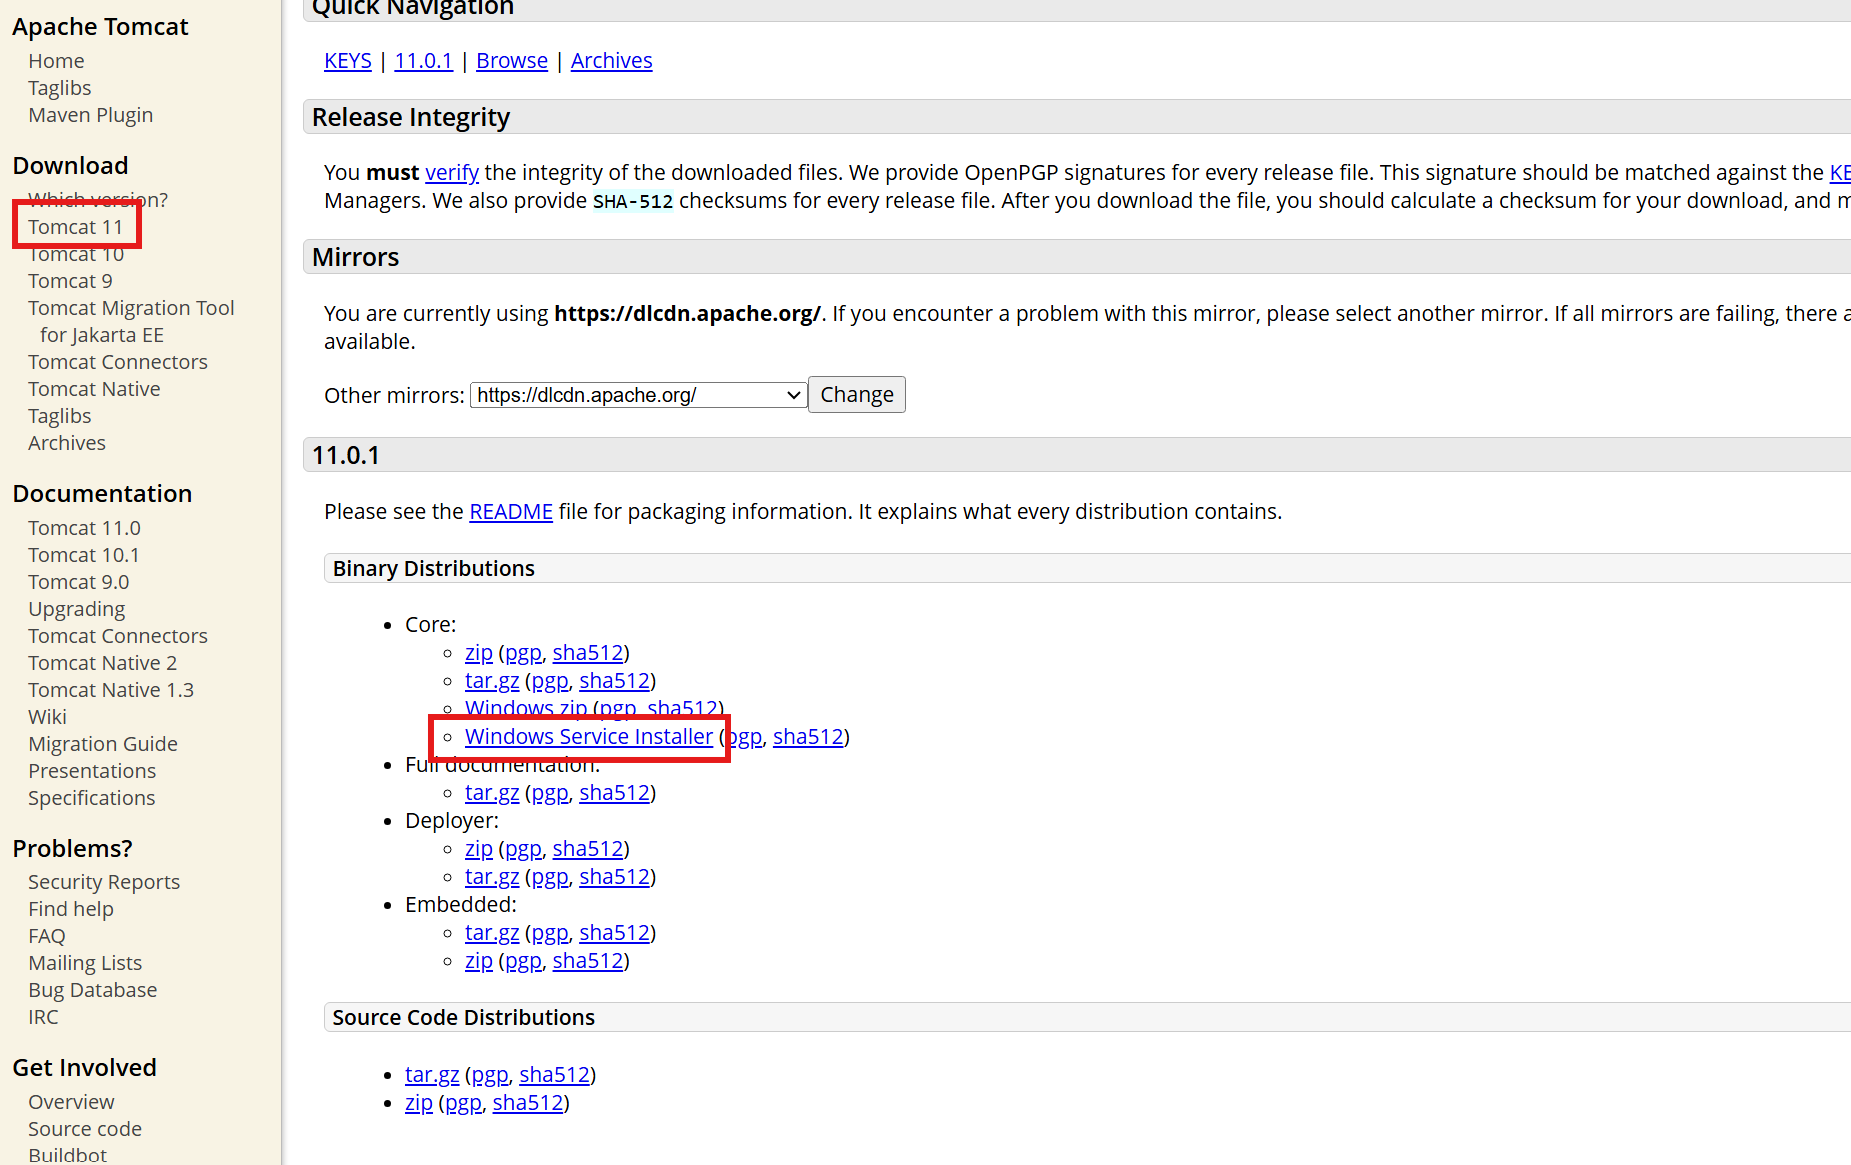Open the IRC link
Viewport: 1851px width, 1165px height.
[x=43, y=1017]
